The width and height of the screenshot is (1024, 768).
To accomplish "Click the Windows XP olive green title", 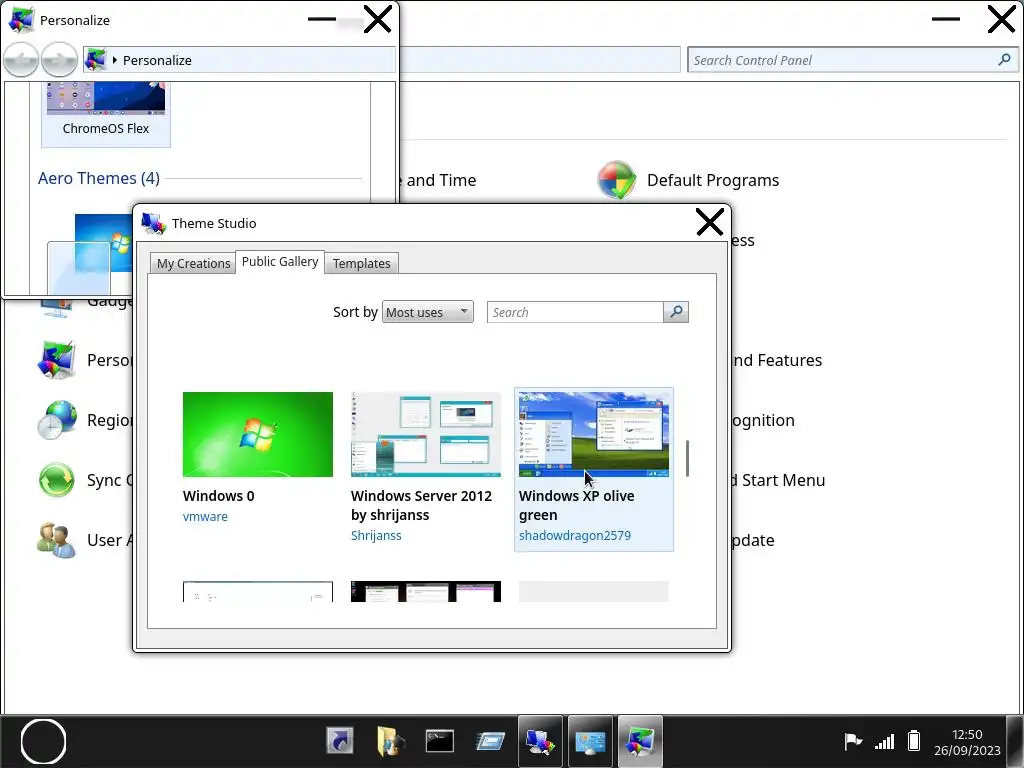I will 577,505.
